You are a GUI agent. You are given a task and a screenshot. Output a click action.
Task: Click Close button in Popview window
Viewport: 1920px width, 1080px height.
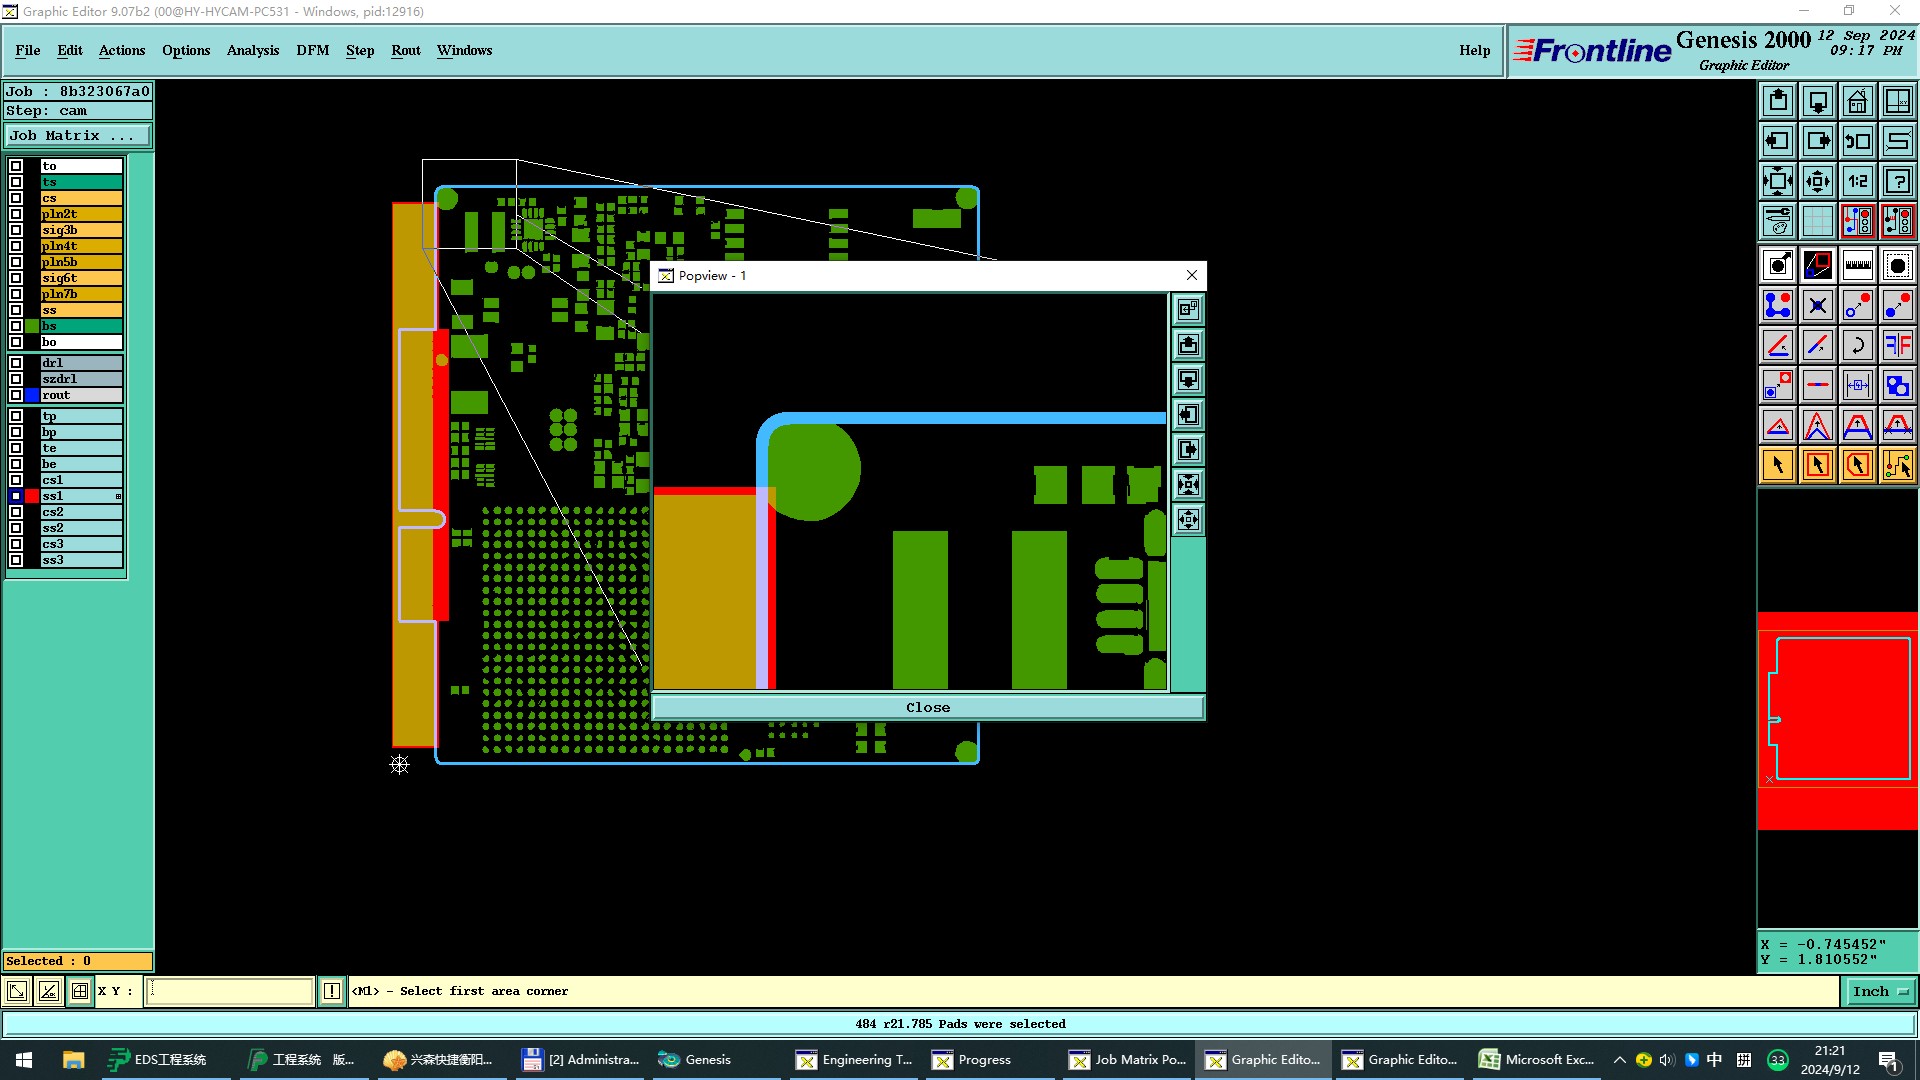pyautogui.click(x=927, y=707)
